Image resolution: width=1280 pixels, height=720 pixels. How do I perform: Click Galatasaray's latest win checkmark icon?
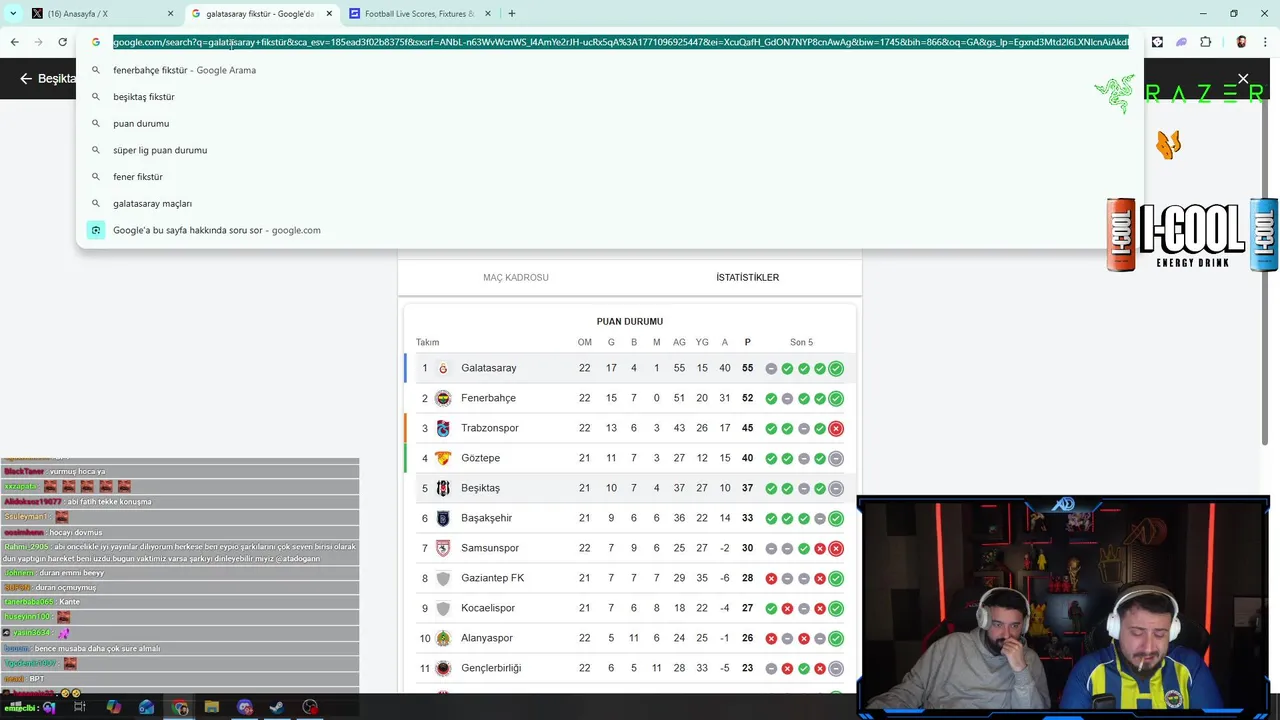(x=836, y=368)
